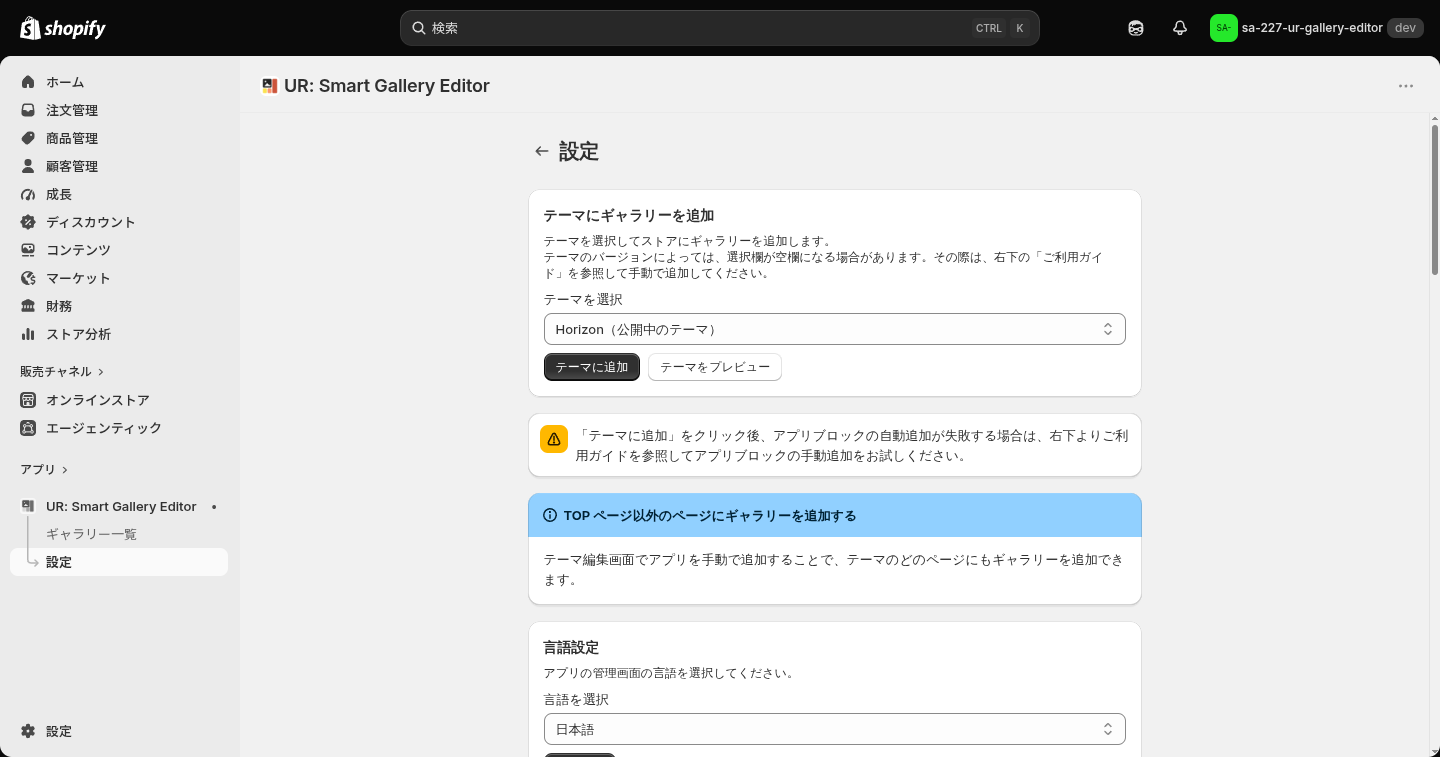Click the テーマを選択 label
This screenshot has width=1440, height=757.
583,299
